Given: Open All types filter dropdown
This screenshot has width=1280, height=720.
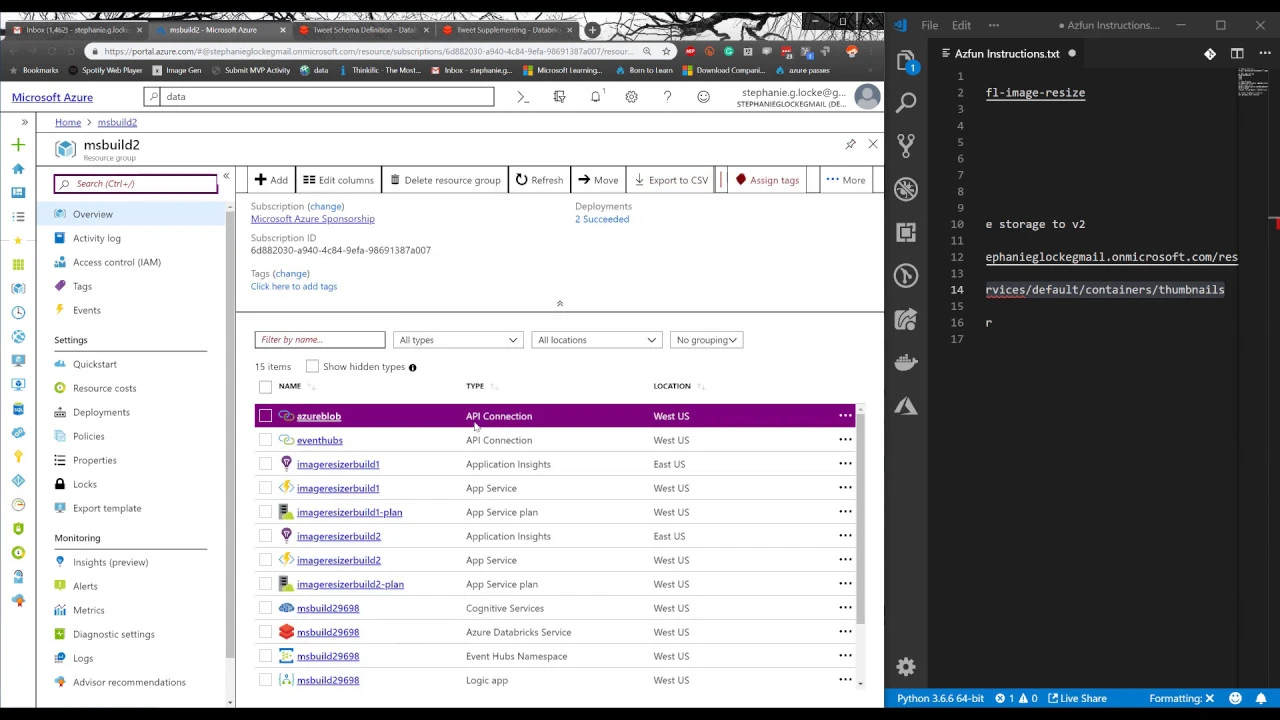Looking at the screenshot, I should pyautogui.click(x=458, y=340).
